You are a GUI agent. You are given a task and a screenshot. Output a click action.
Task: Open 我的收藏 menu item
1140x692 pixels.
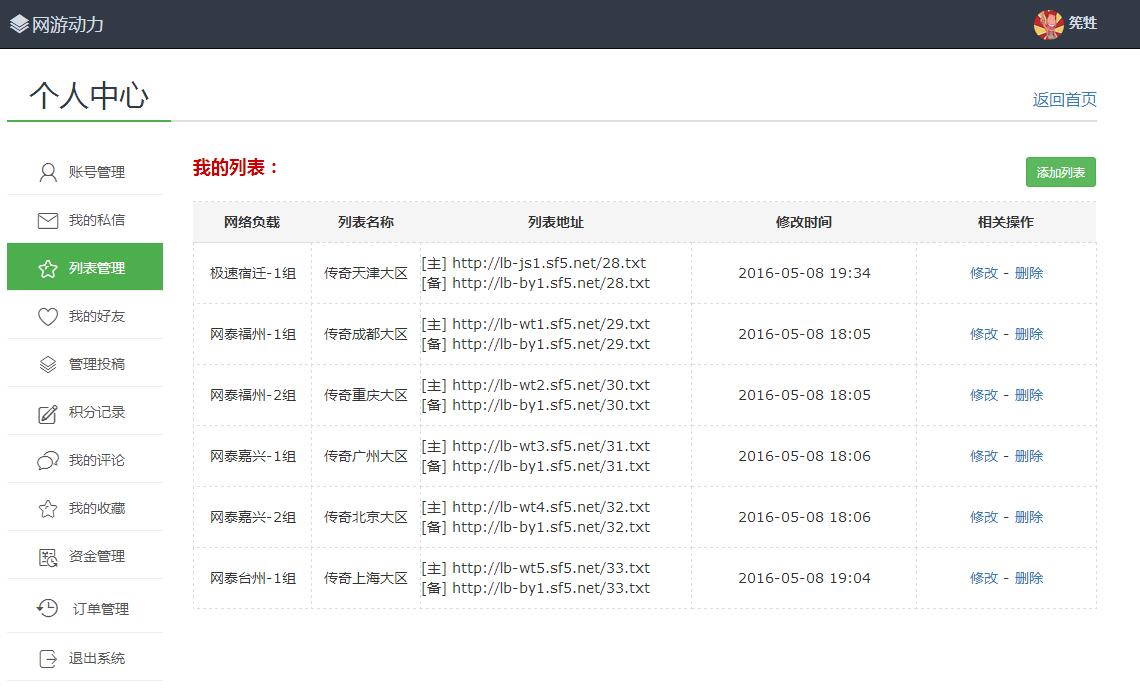[x=85, y=508]
